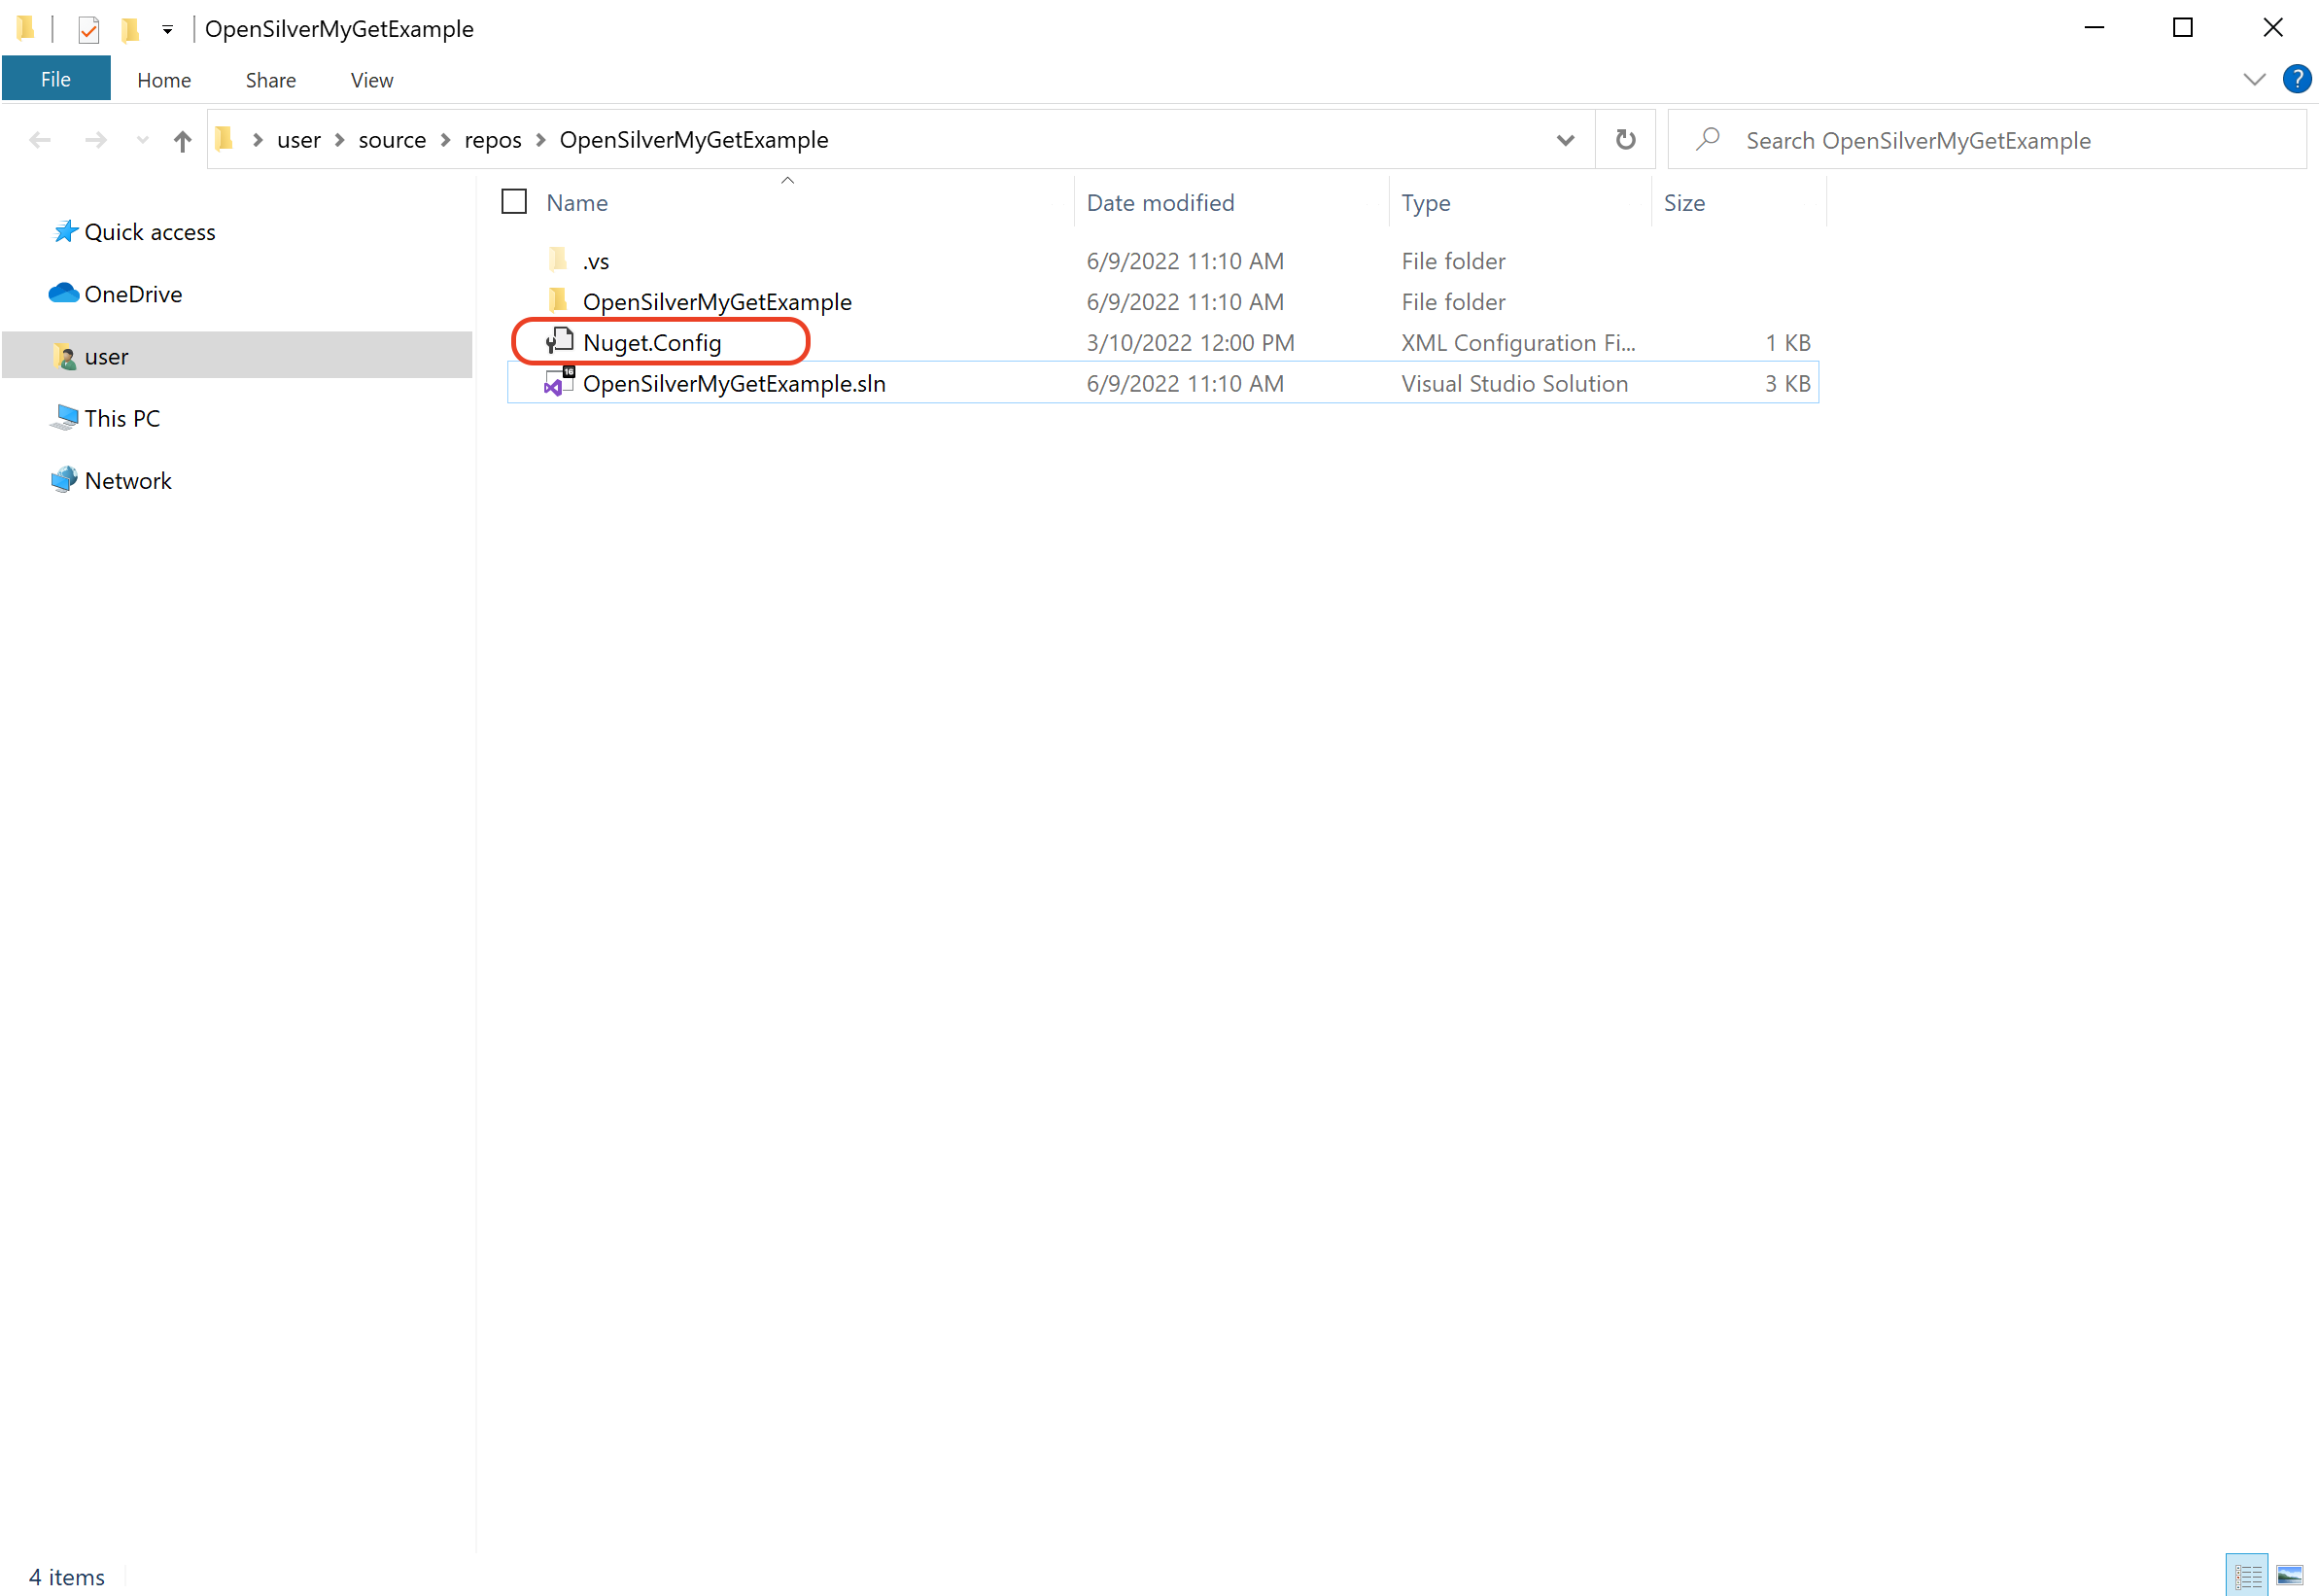Viewport: 2320px width, 1596px height.
Task: Select the OpenSilverMyGetExample.sln file
Action: 1163,384
